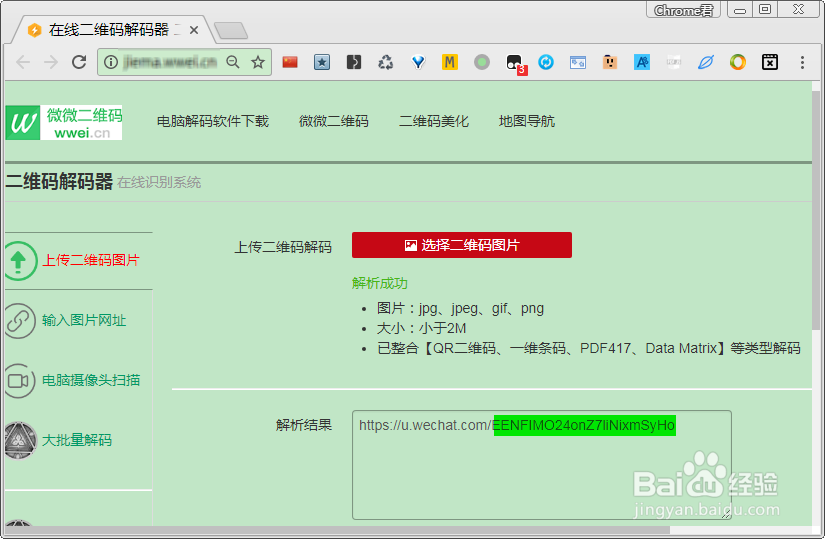Open the extension with red badge 3
Viewport: 825px width, 539px height.
[x=515, y=64]
